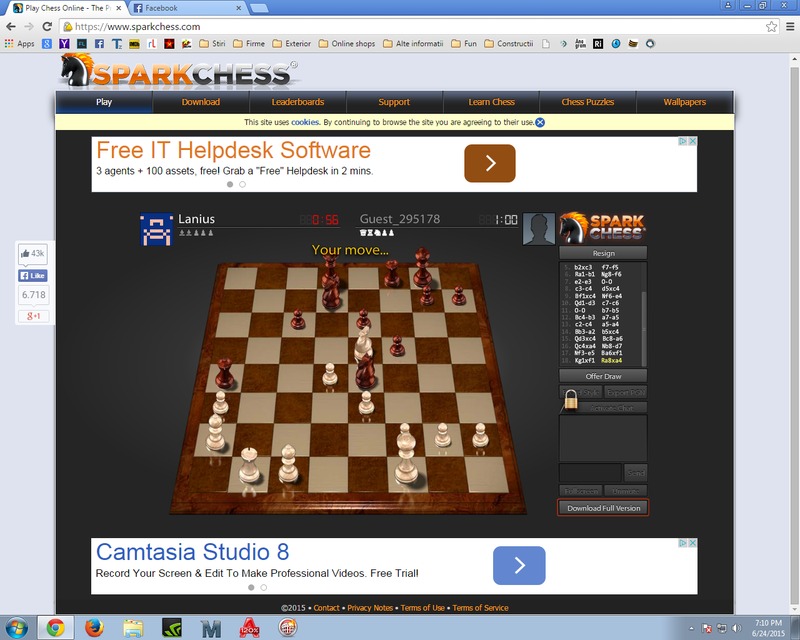Click the Fullscreen button

pyautogui.click(x=581, y=491)
